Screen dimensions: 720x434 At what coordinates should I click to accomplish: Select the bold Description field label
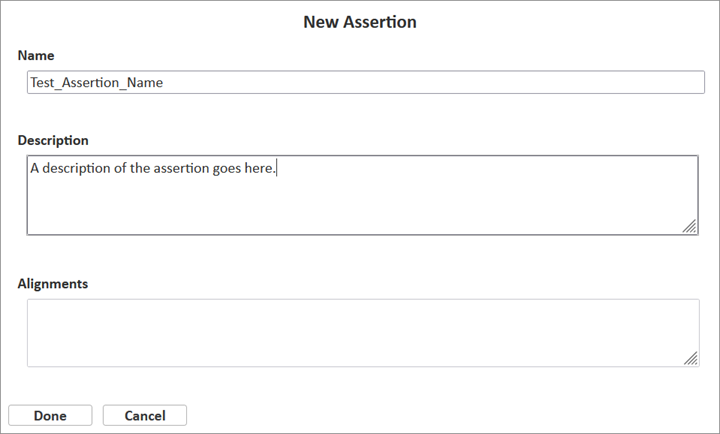coord(53,141)
